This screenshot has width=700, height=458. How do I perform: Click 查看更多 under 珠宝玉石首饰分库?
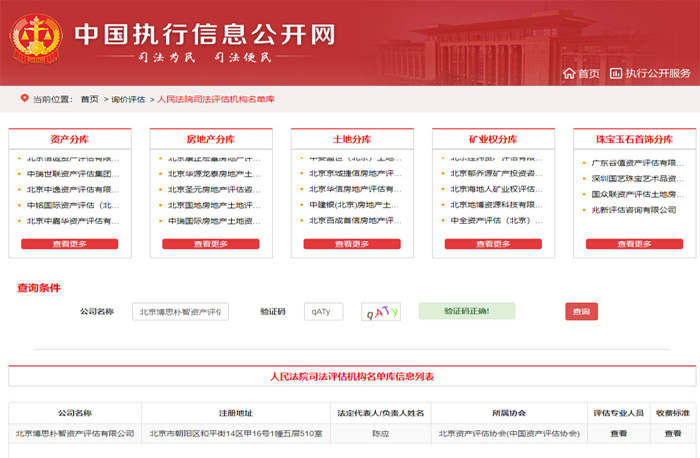pyautogui.click(x=632, y=243)
